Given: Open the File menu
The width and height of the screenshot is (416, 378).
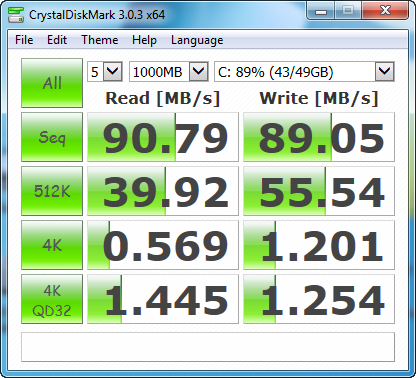Looking at the screenshot, I should pos(24,40).
